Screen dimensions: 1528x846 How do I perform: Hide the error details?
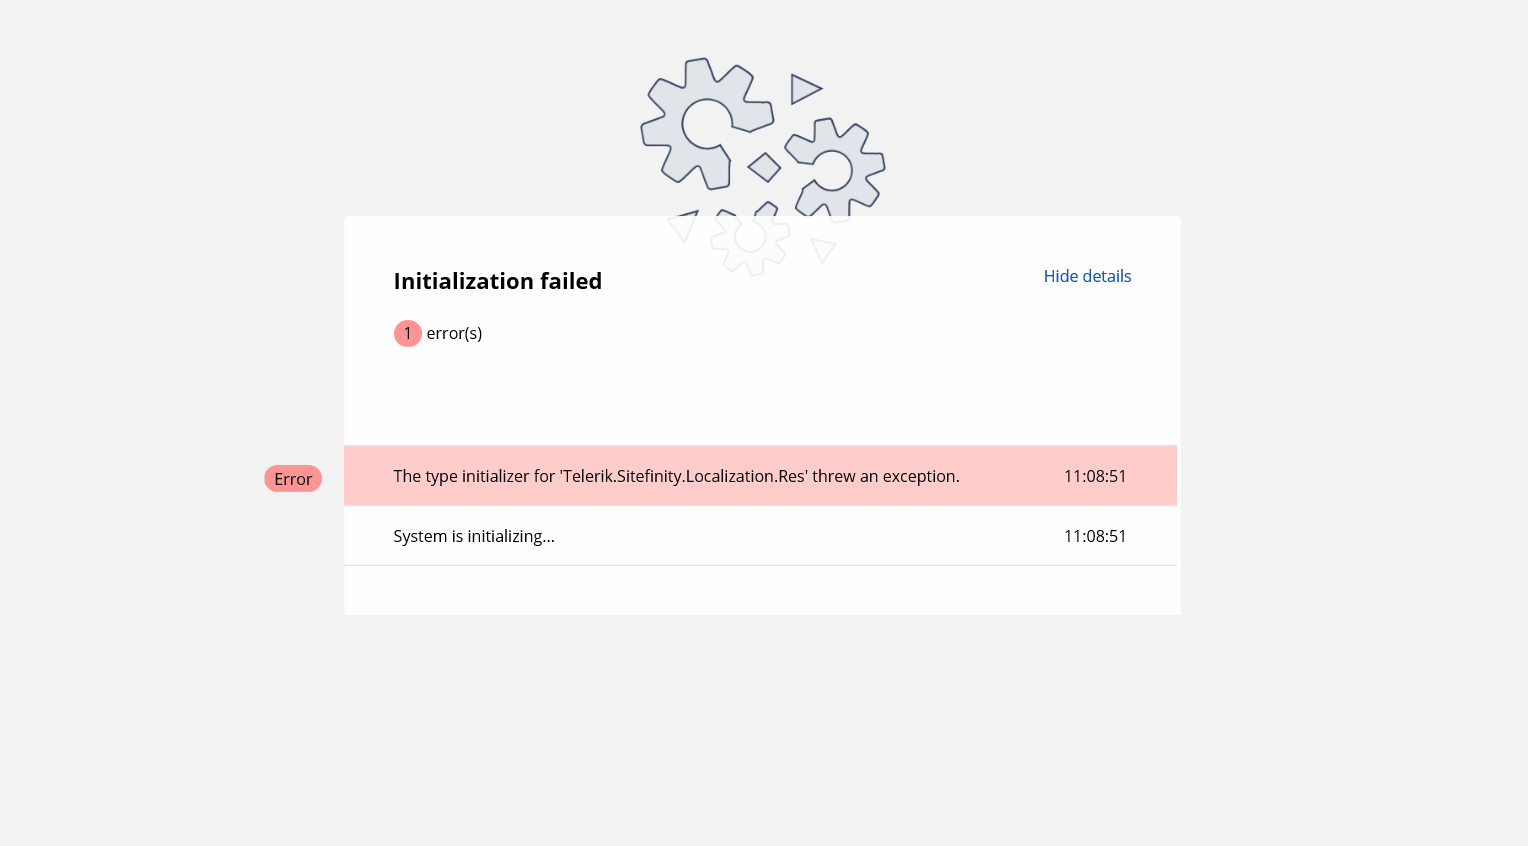[x=1087, y=276]
